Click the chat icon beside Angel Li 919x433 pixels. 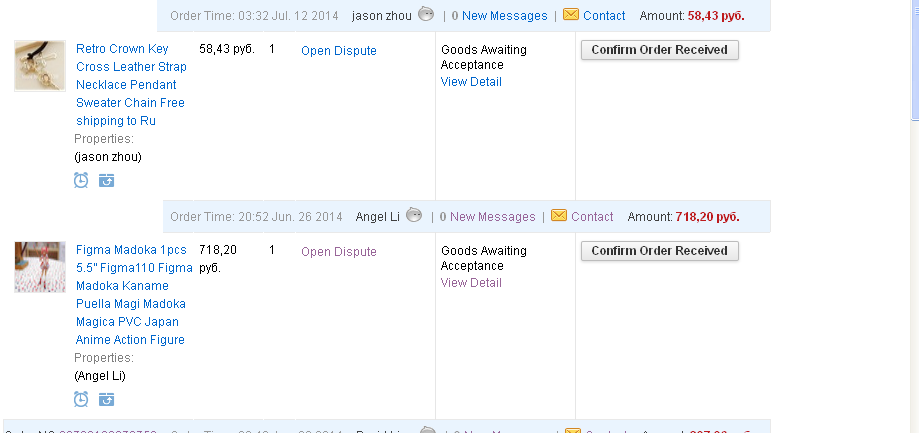click(x=413, y=216)
